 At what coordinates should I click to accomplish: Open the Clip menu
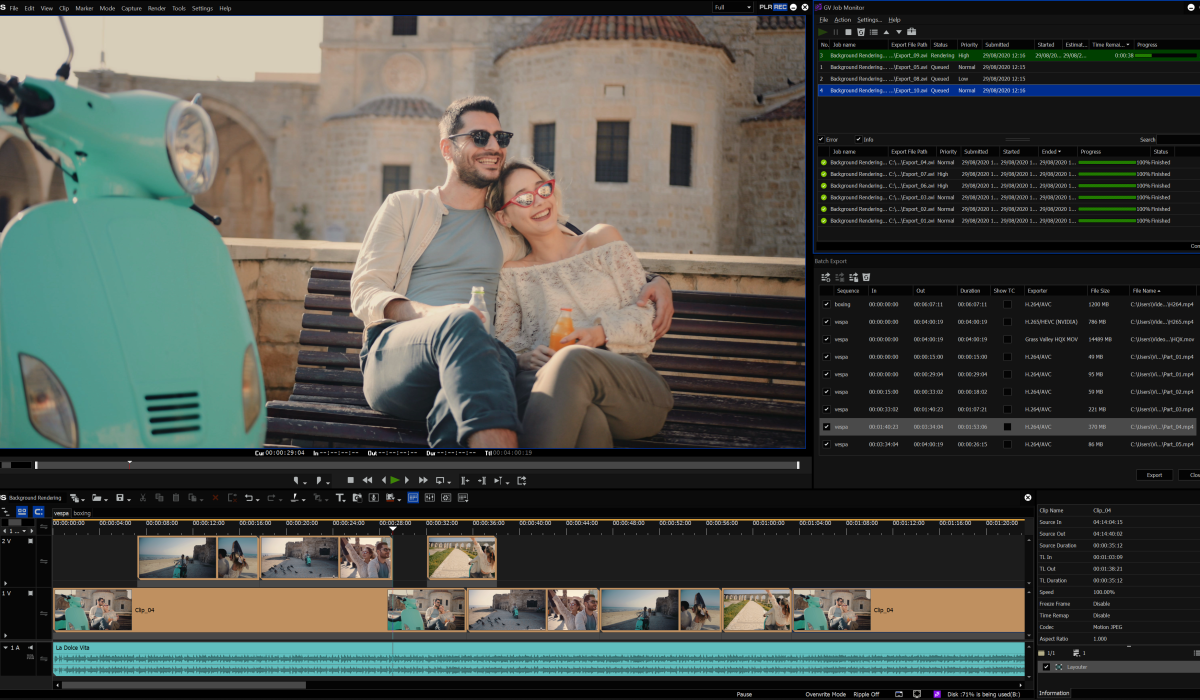64,8
